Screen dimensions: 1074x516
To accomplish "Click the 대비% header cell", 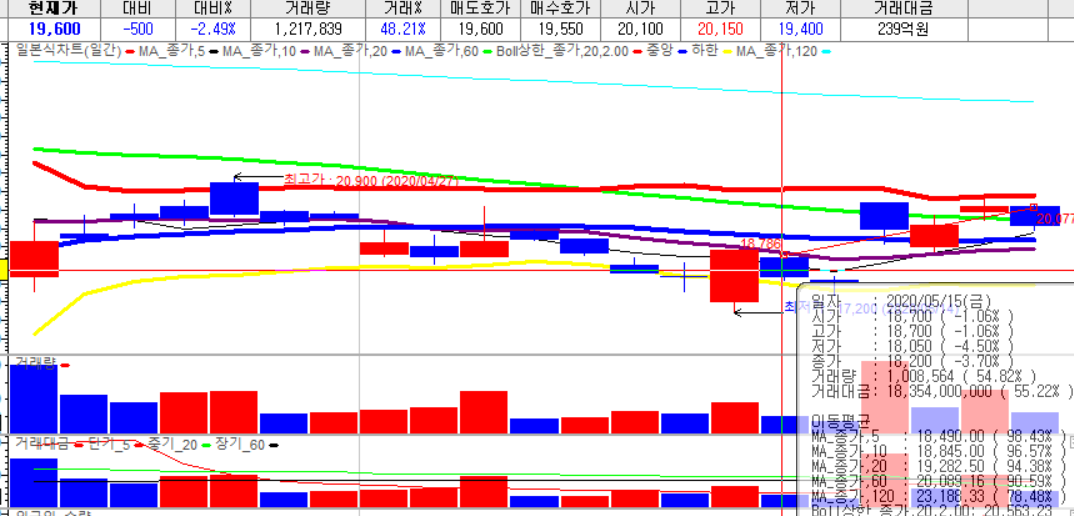I will [x=212, y=9].
